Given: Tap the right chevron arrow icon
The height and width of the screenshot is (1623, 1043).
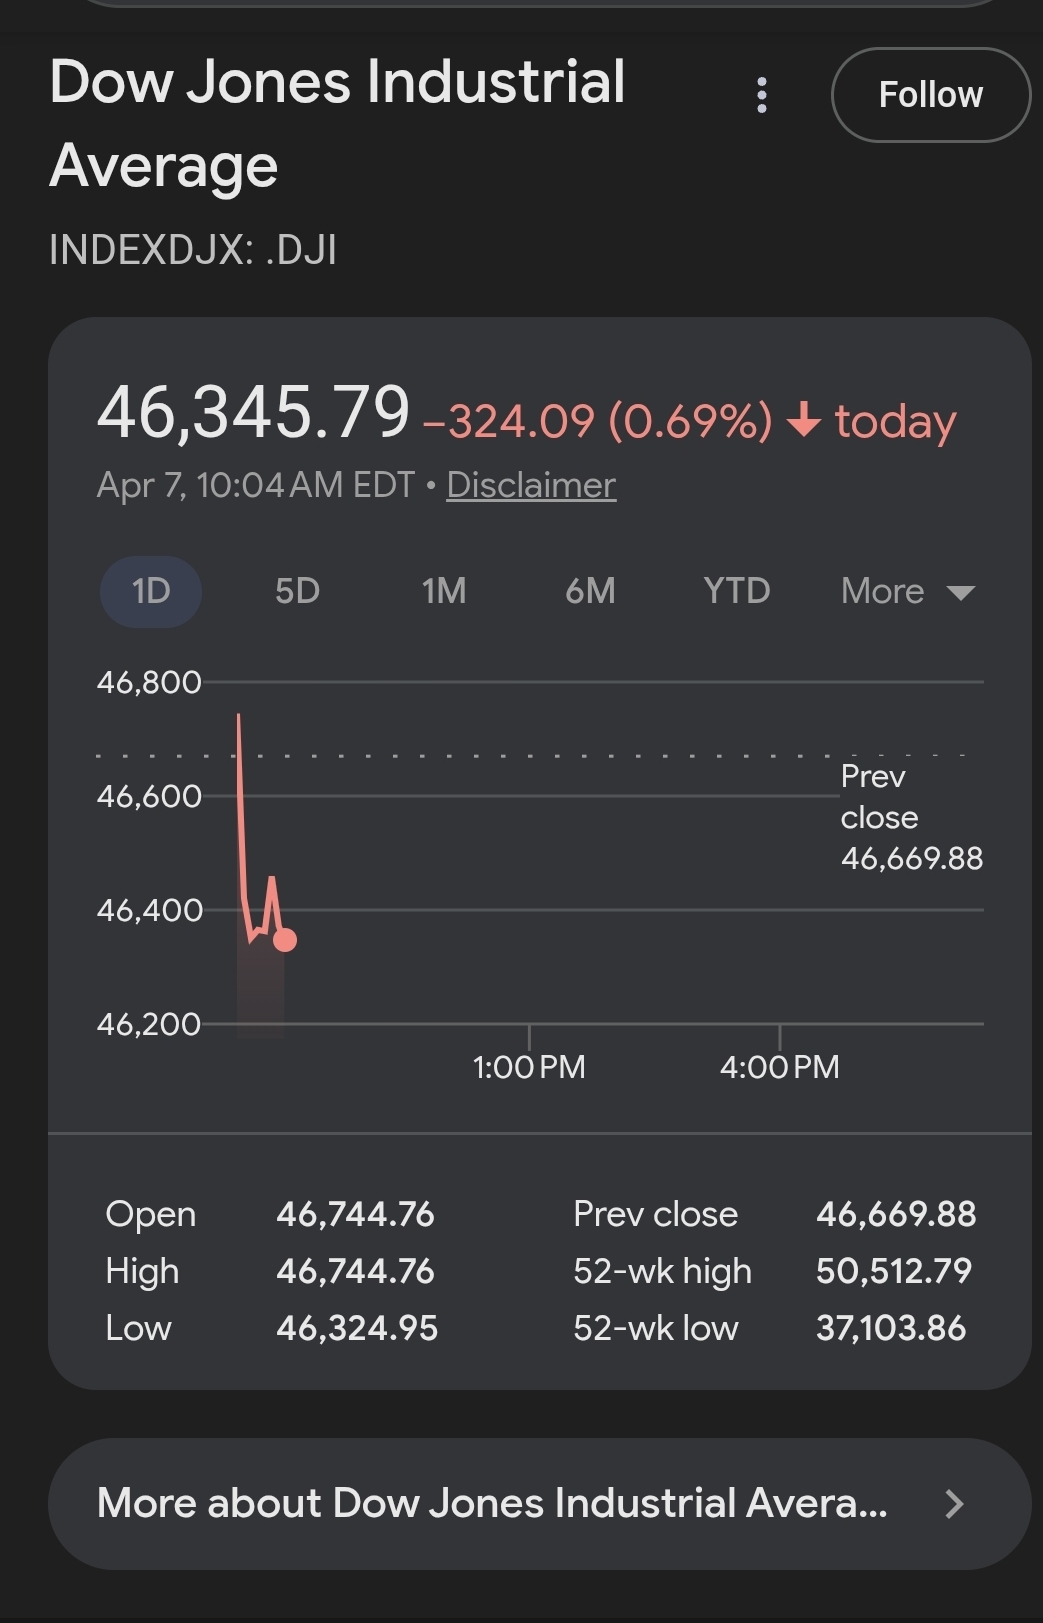Looking at the screenshot, I should pos(954,1503).
